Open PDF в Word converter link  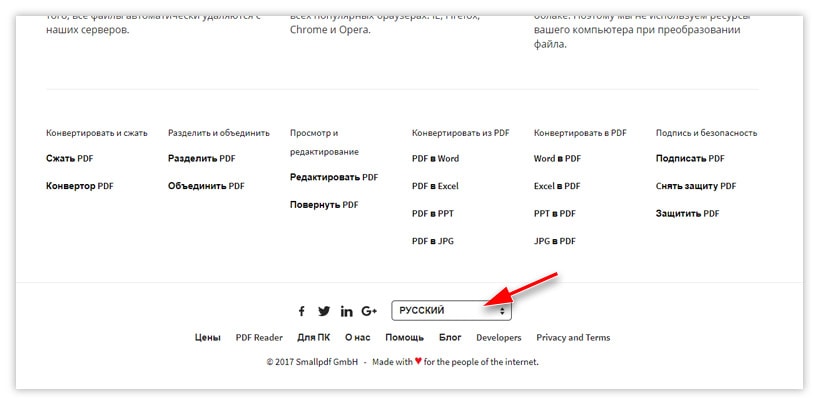tap(435, 158)
